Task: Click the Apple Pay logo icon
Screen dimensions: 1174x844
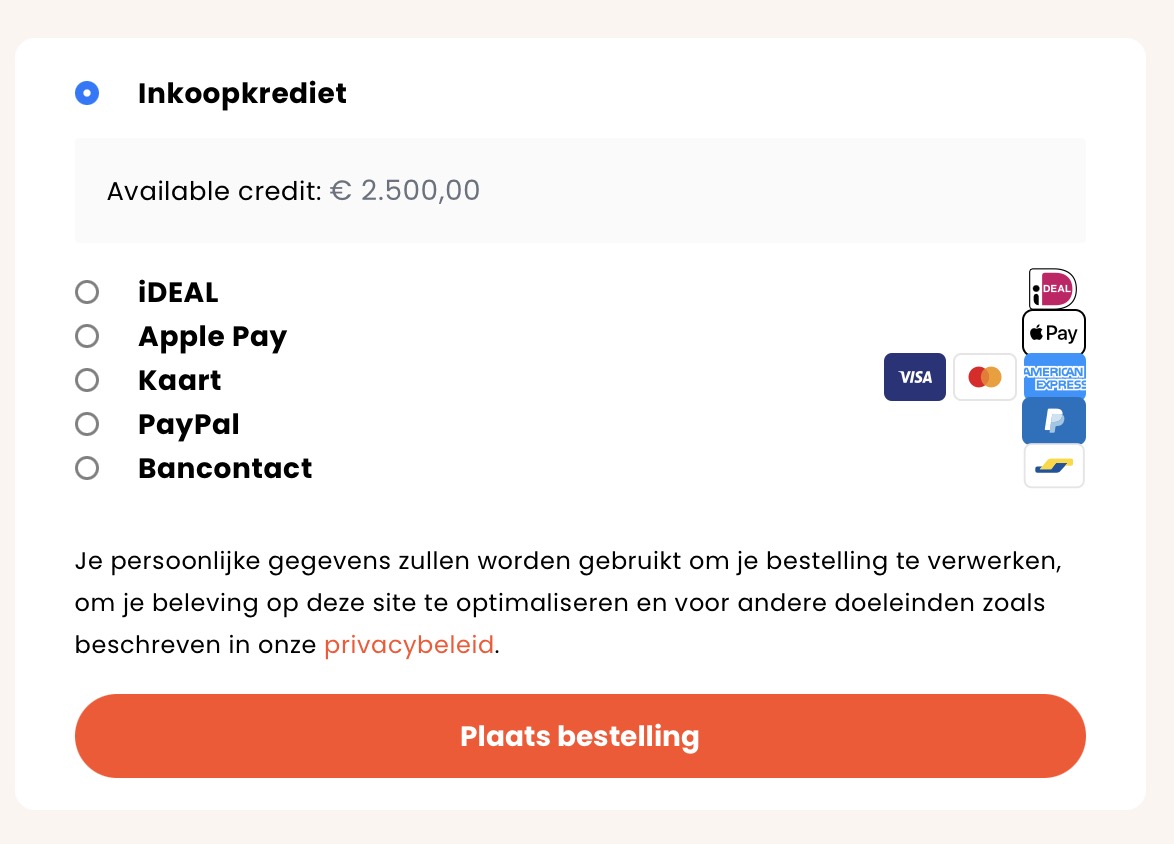Action: pos(1053,333)
